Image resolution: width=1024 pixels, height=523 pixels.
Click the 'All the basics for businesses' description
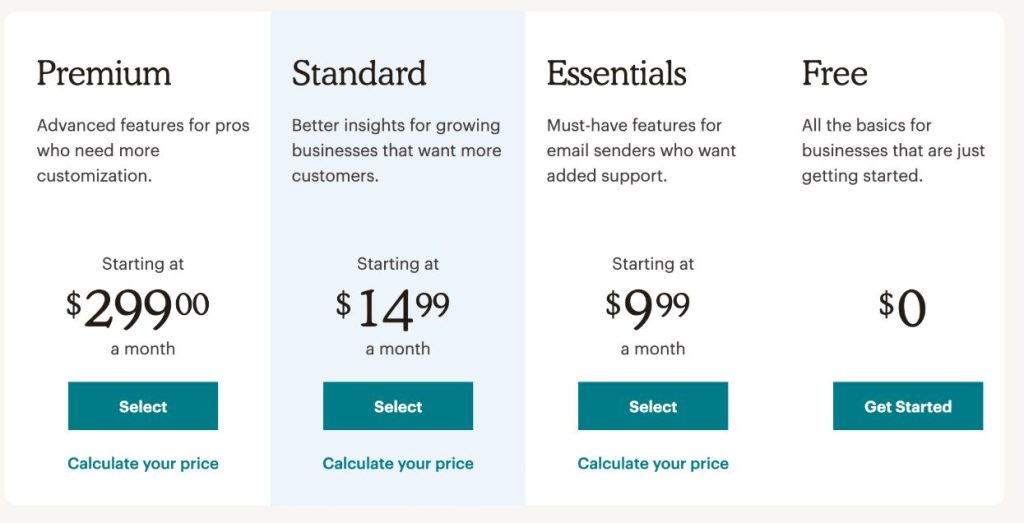coord(893,150)
